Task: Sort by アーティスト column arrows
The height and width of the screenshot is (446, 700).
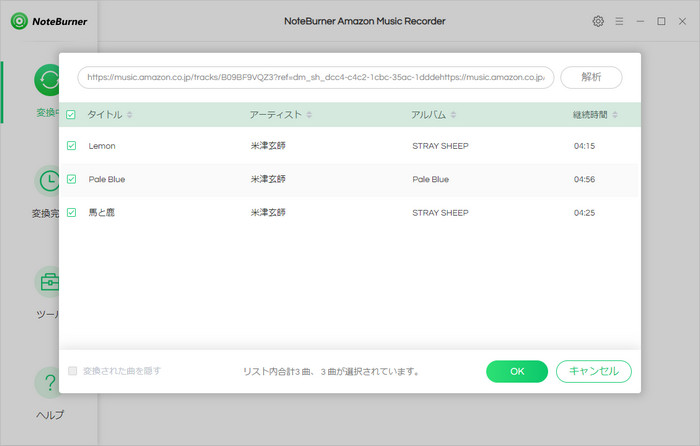Action: point(309,115)
